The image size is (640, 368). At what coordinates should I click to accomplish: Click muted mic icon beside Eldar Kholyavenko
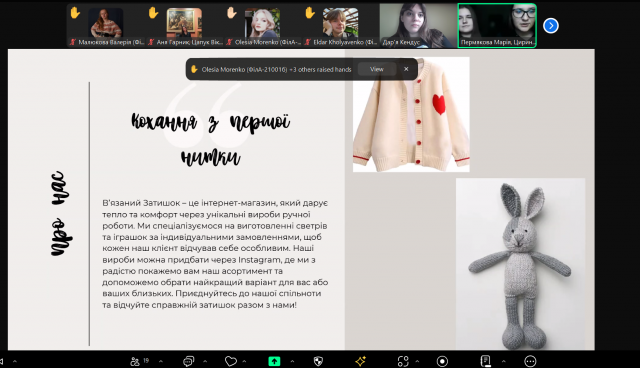coord(308,42)
